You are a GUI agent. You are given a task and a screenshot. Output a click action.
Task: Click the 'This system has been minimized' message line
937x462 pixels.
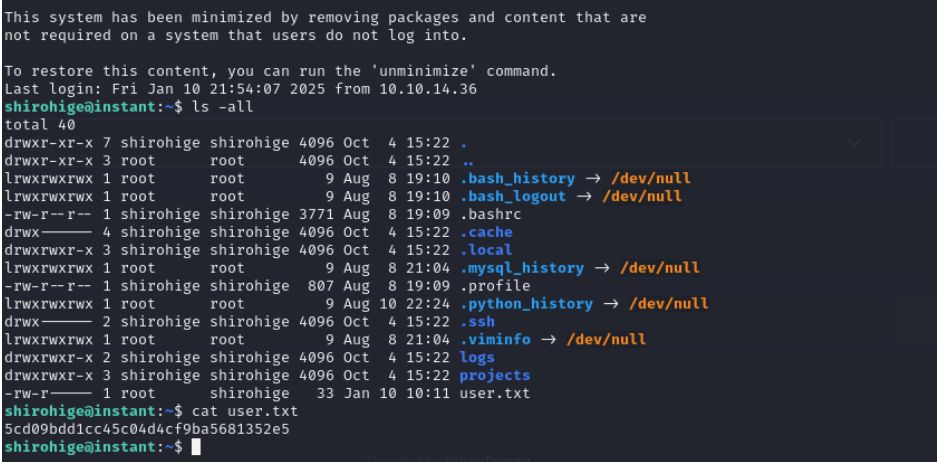coord(325,17)
